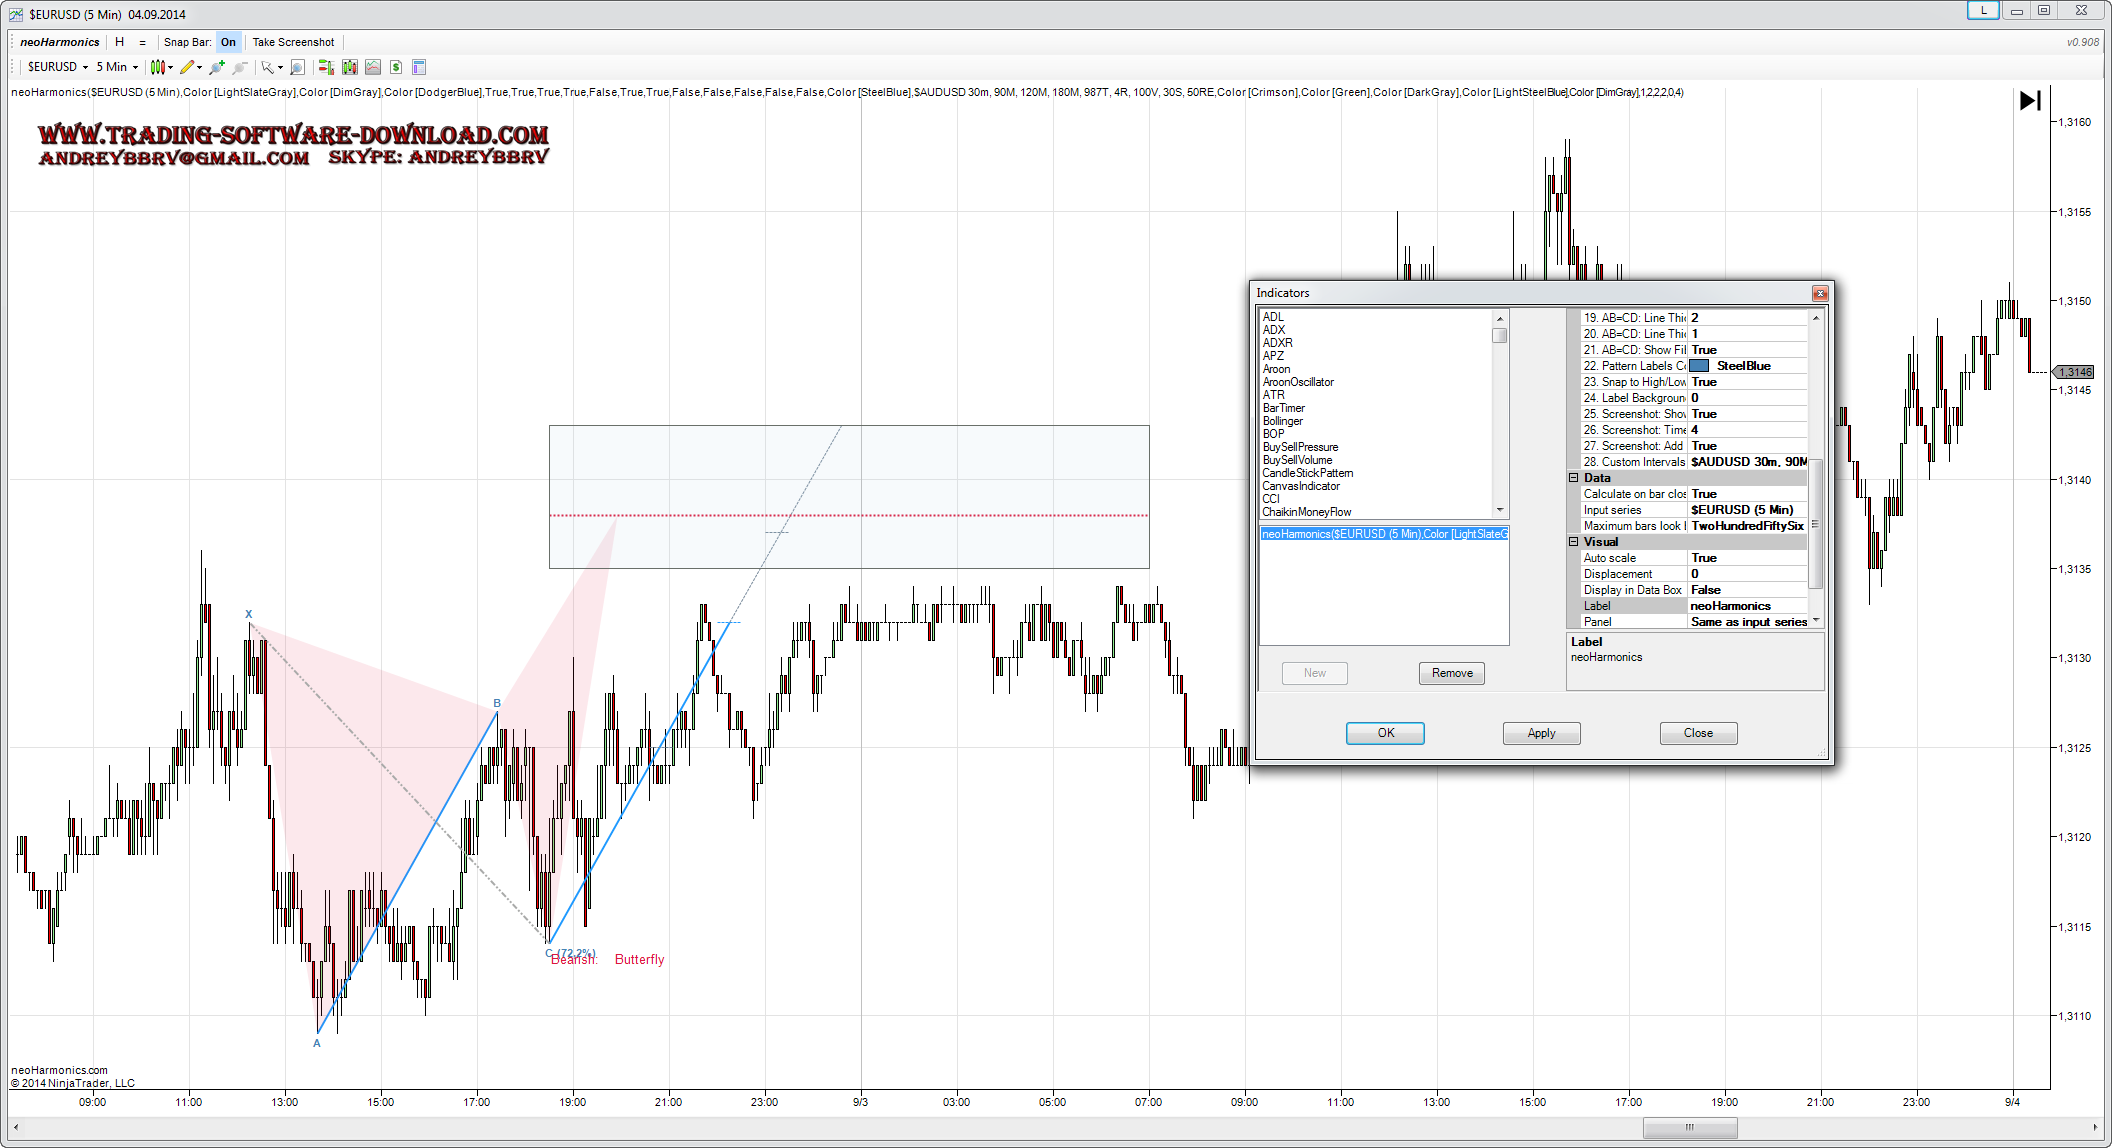Open the data series candlestick icon
The width and height of the screenshot is (2112, 1148).
click(349, 67)
